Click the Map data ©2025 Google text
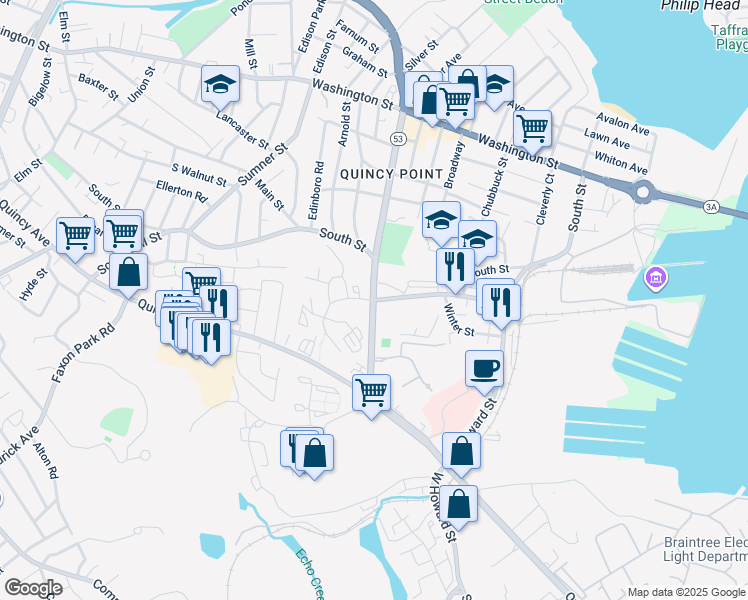Image resolution: width=748 pixels, height=600 pixels. pyautogui.click(x=685, y=592)
